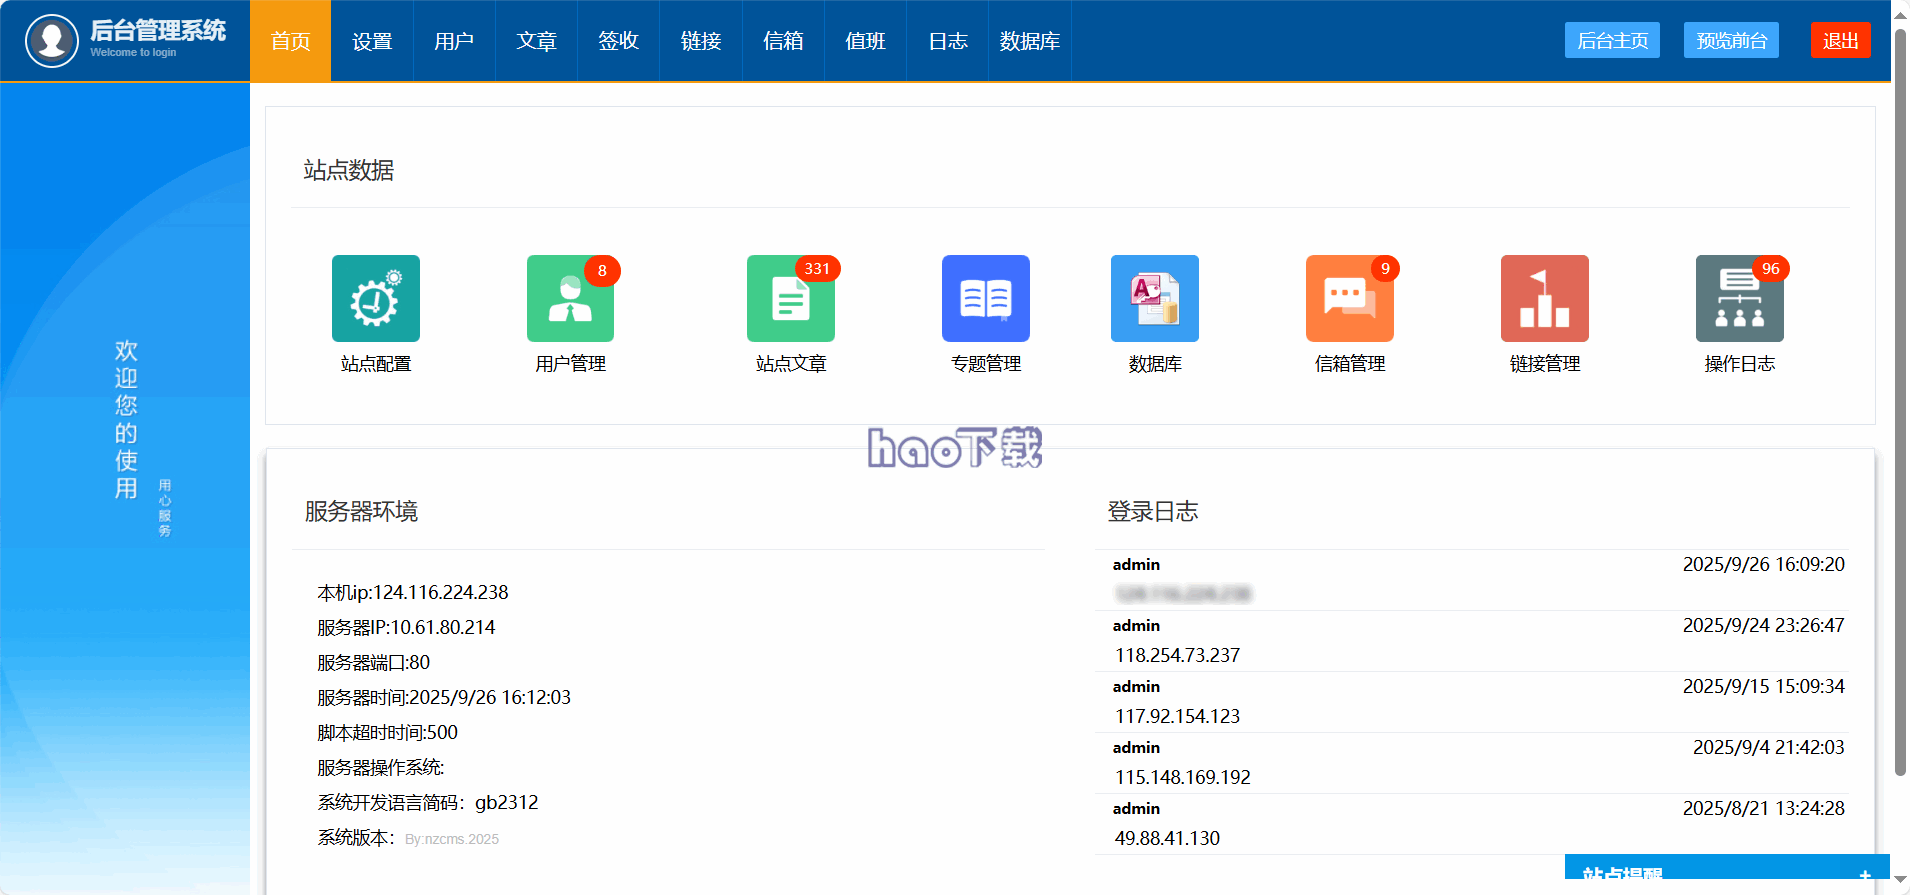This screenshot has height=895, width=1910.
Task: Click the 后台管理系统 title
Action: 158,30
